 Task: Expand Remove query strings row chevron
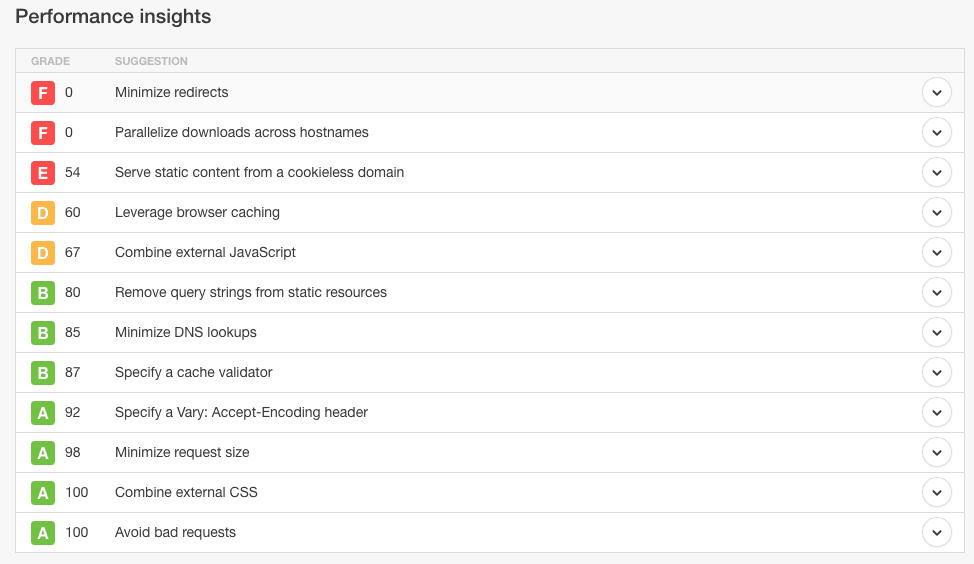point(936,292)
